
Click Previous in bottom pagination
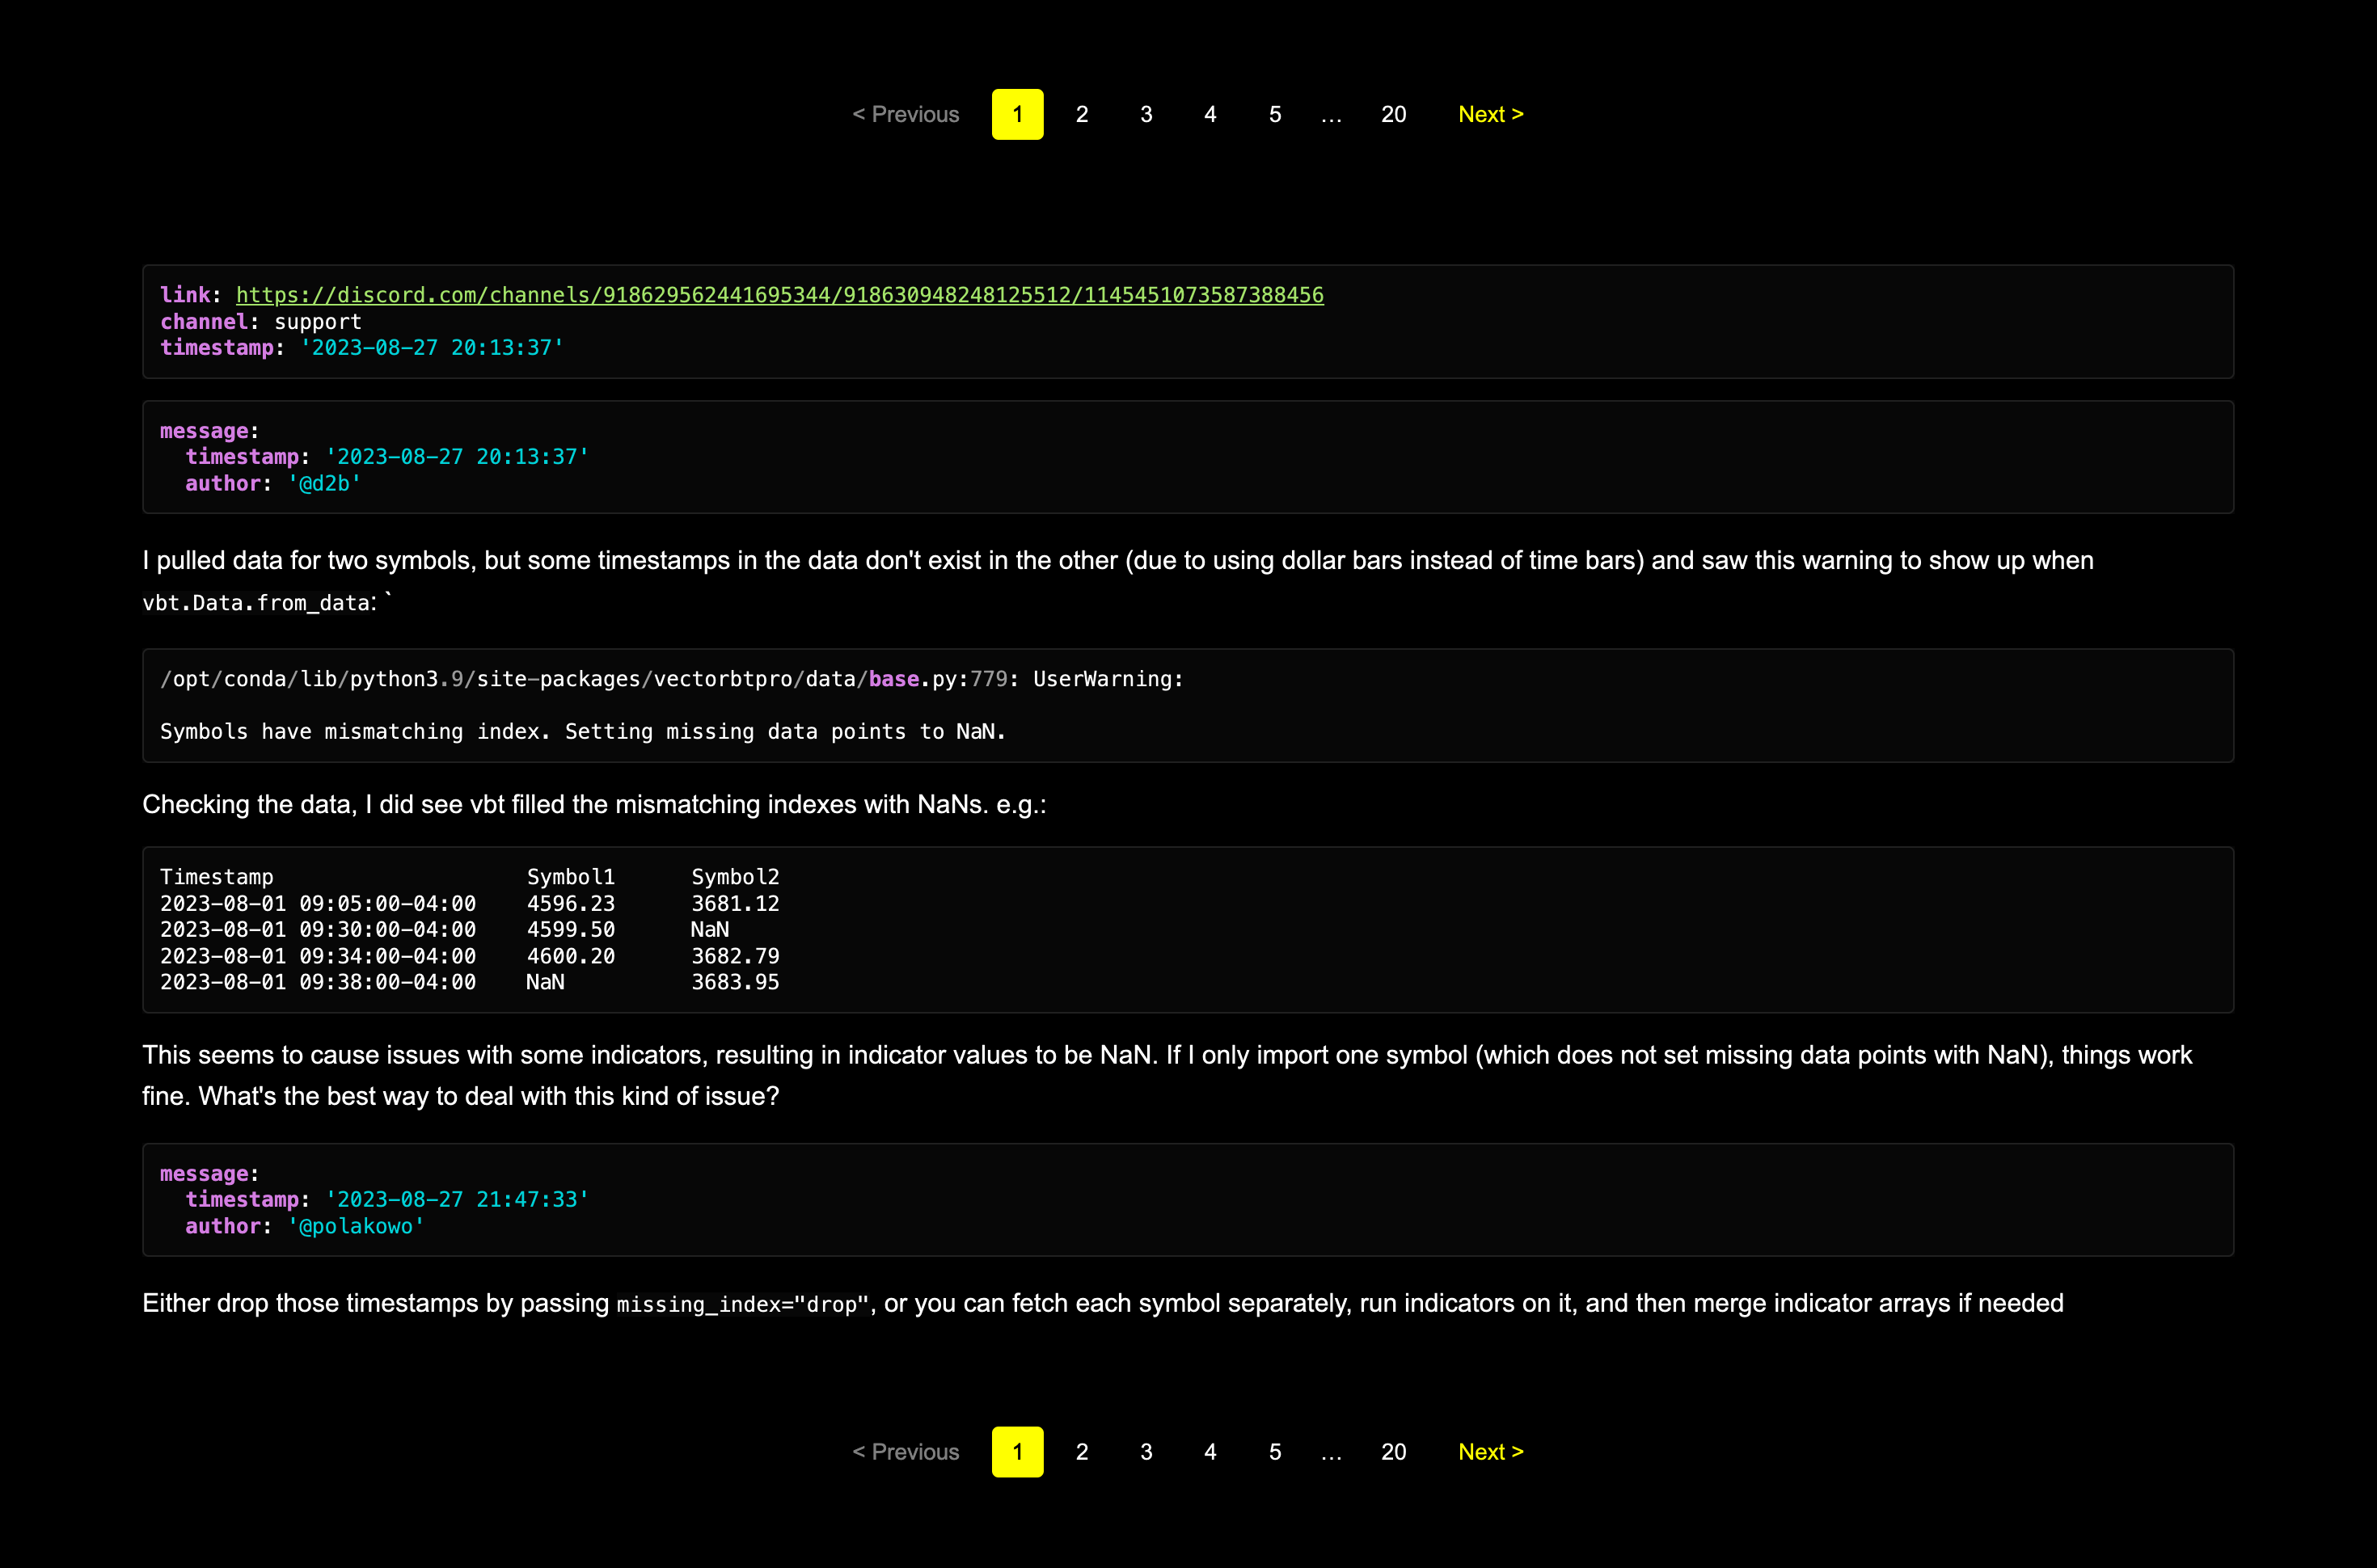[905, 1451]
